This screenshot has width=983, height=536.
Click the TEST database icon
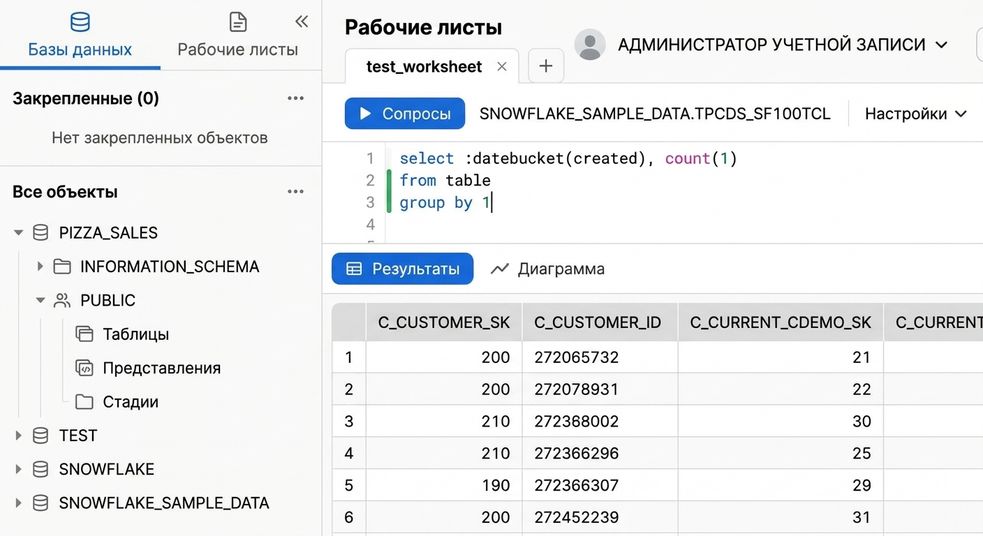pos(40,435)
